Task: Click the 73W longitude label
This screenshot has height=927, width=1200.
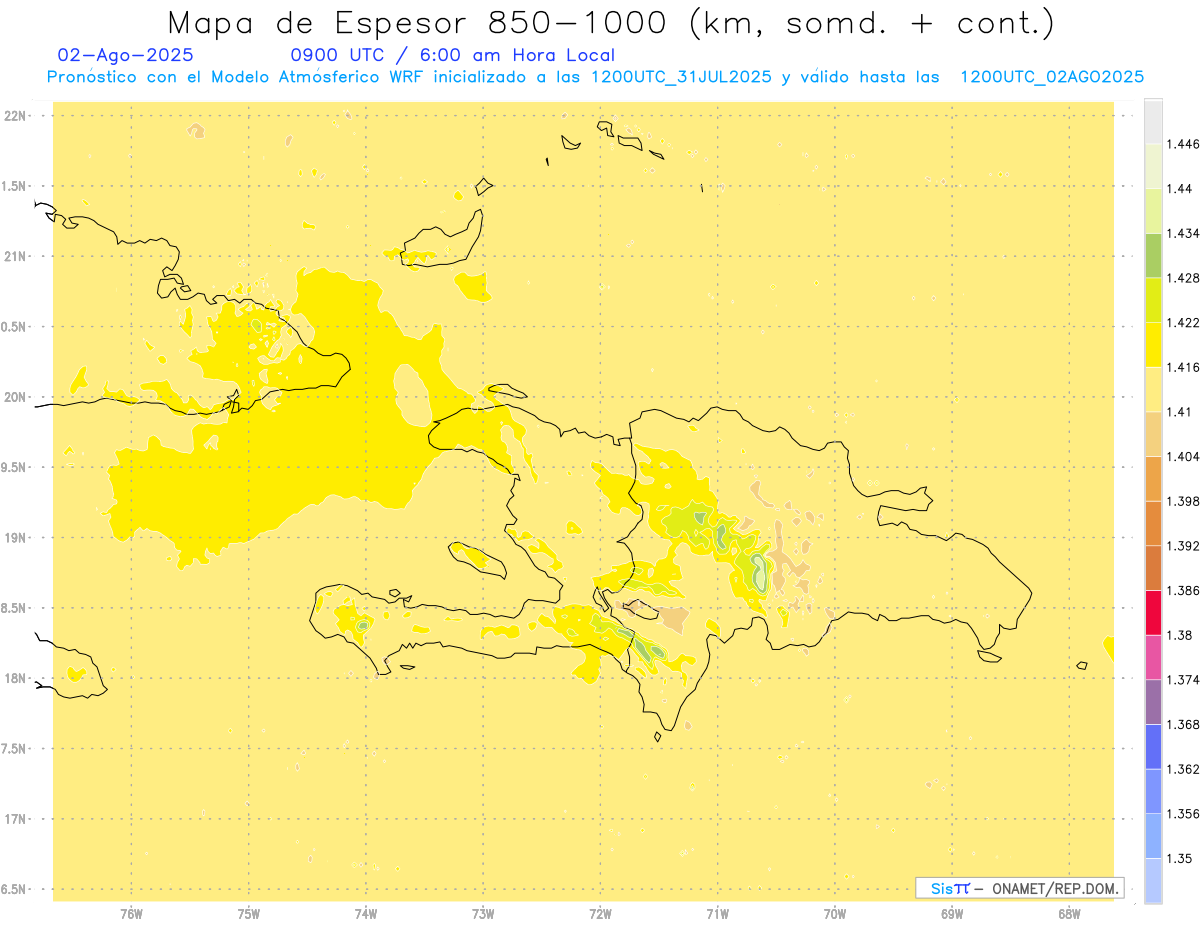Action: [483, 914]
